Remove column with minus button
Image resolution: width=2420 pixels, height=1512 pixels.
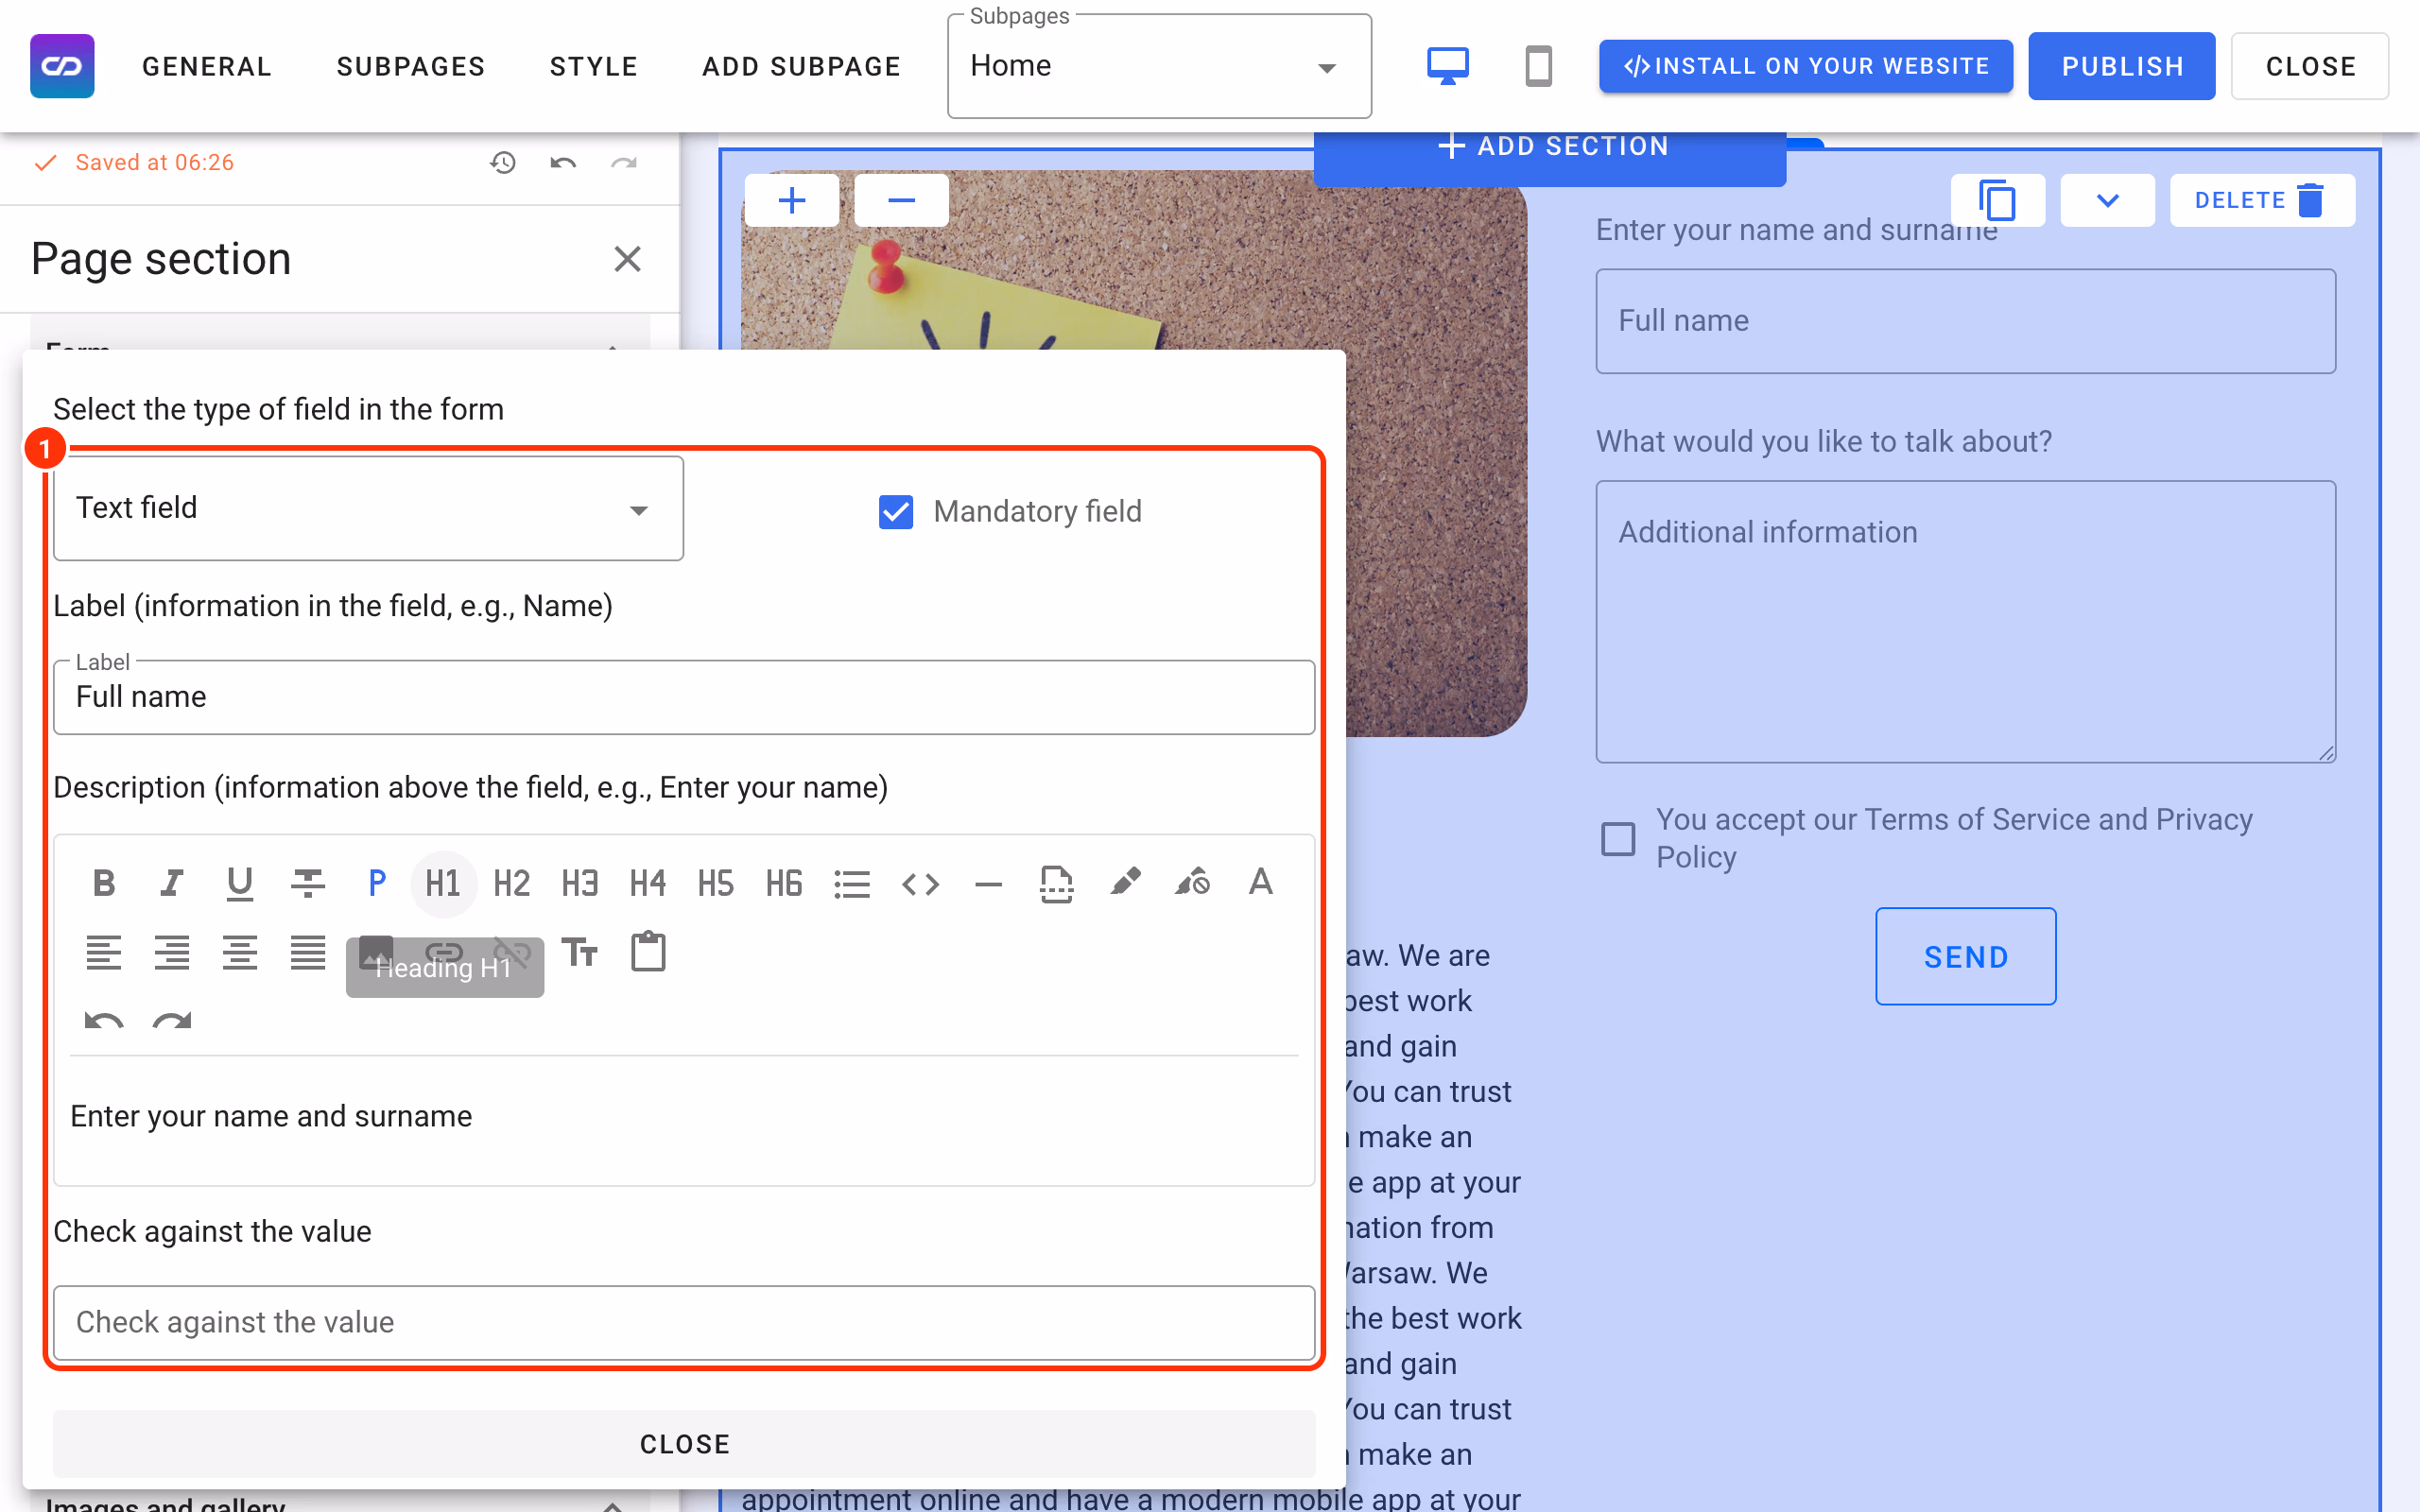point(902,200)
